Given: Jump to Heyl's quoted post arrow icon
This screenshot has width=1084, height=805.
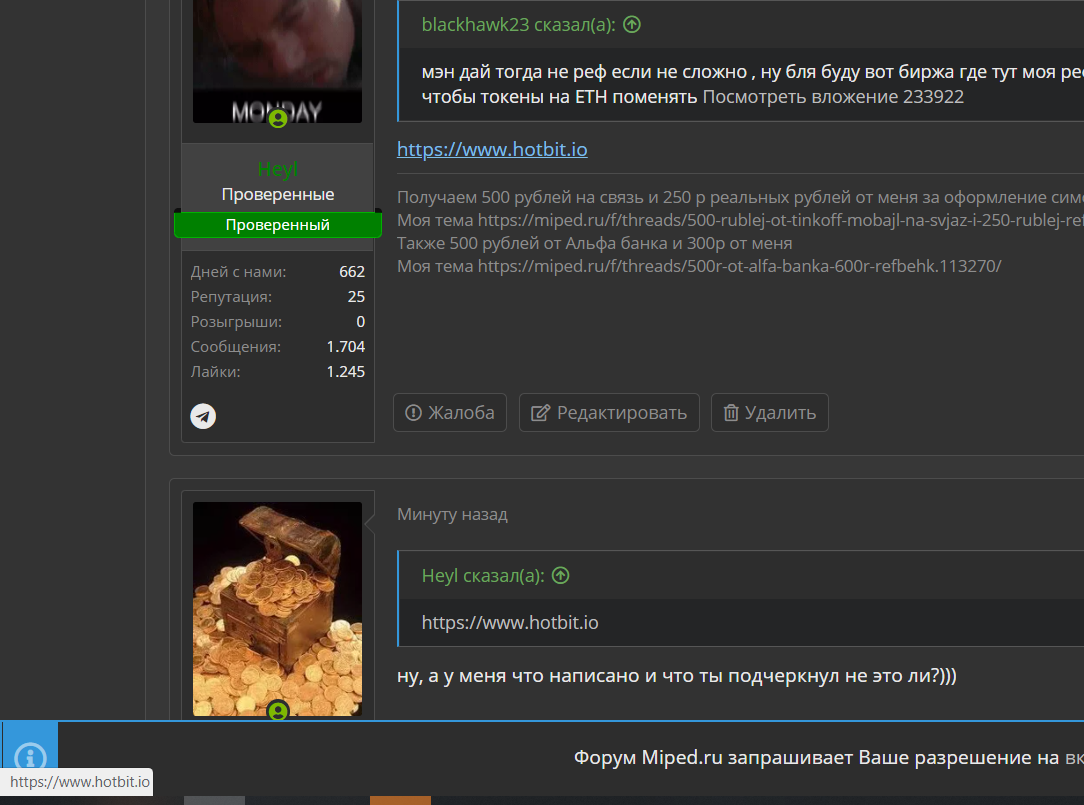Looking at the screenshot, I should (x=561, y=575).
